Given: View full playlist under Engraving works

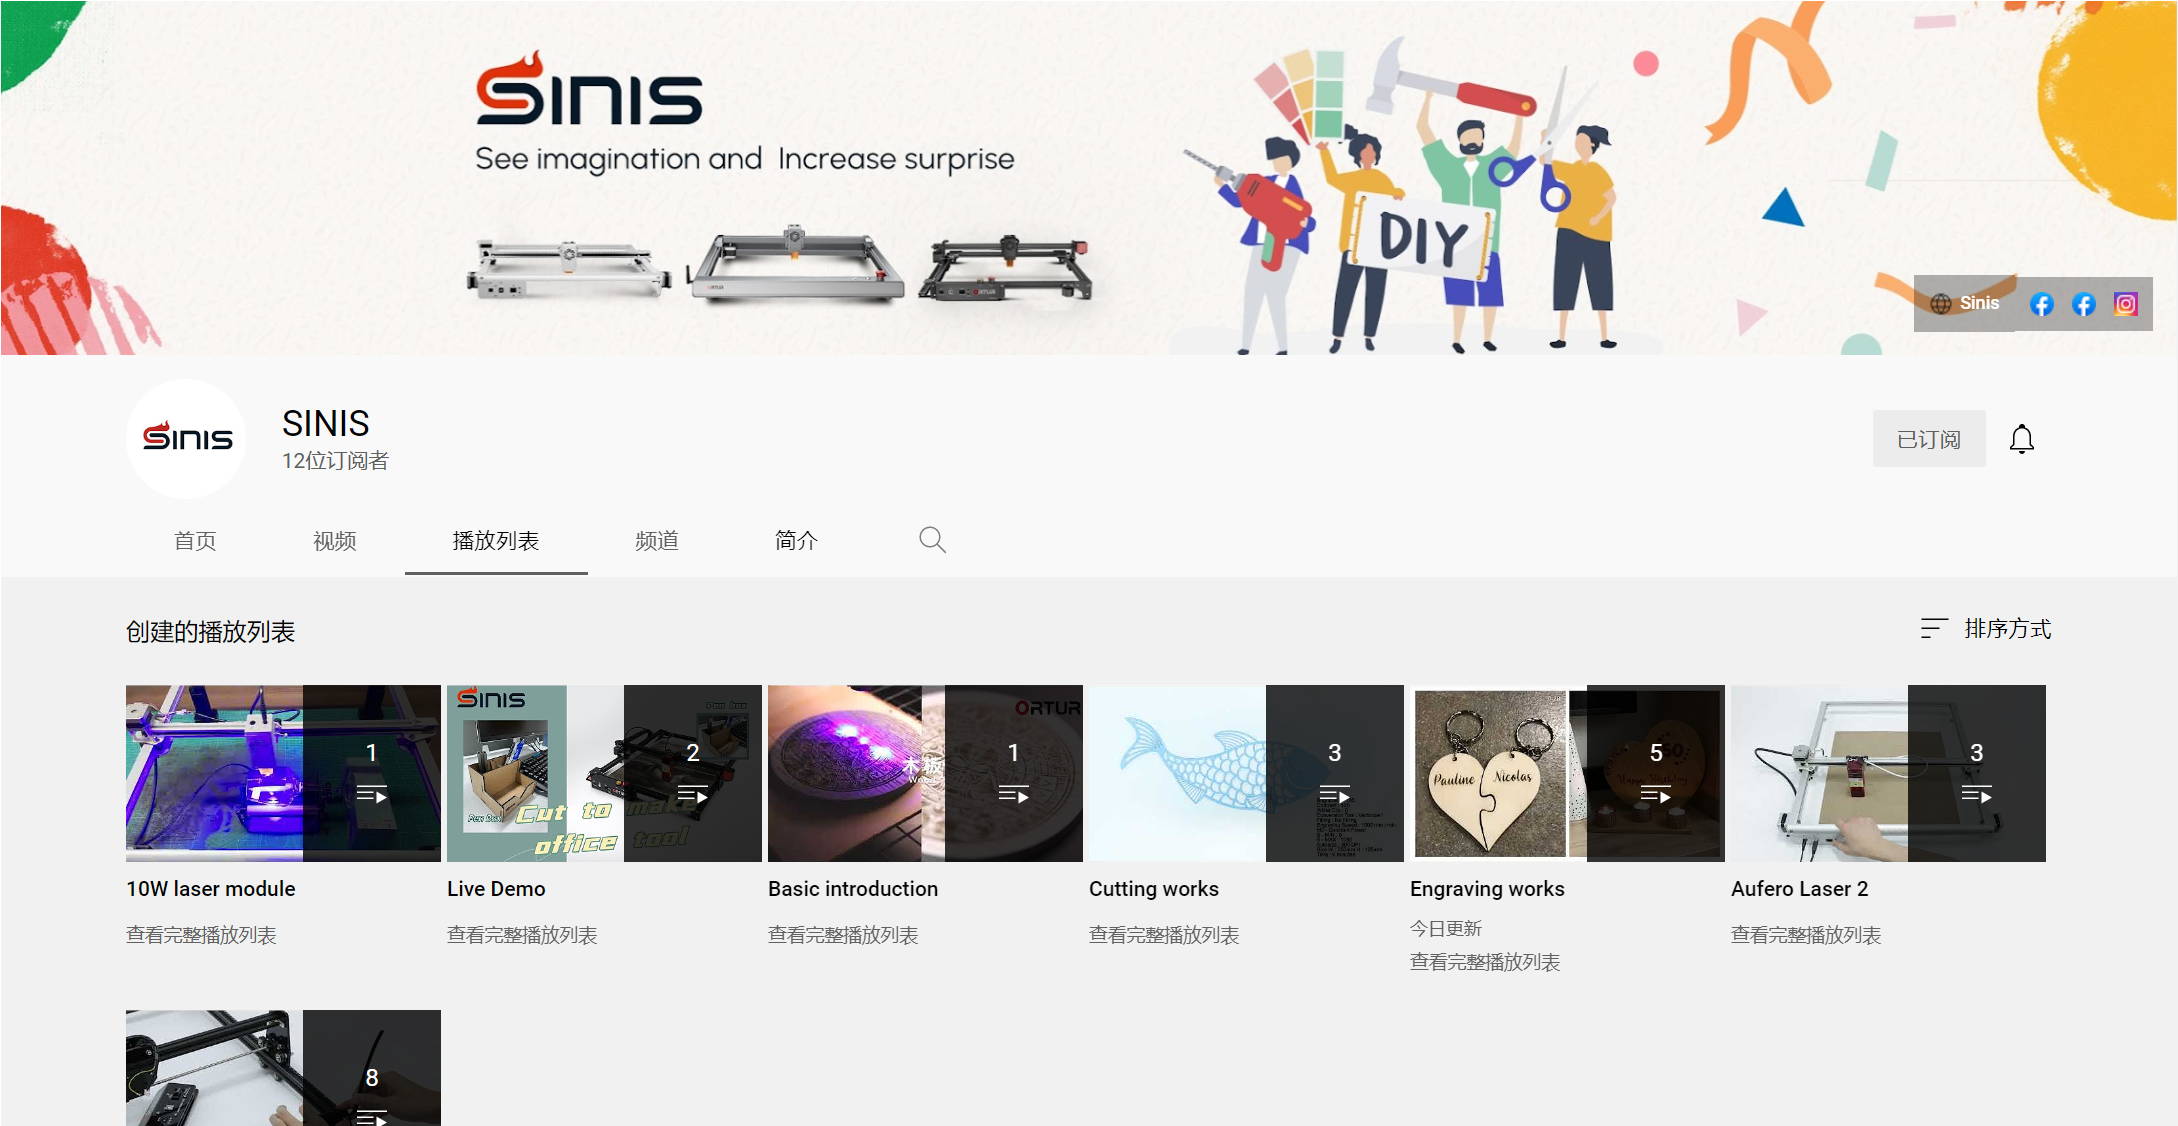Looking at the screenshot, I should [x=1485, y=962].
